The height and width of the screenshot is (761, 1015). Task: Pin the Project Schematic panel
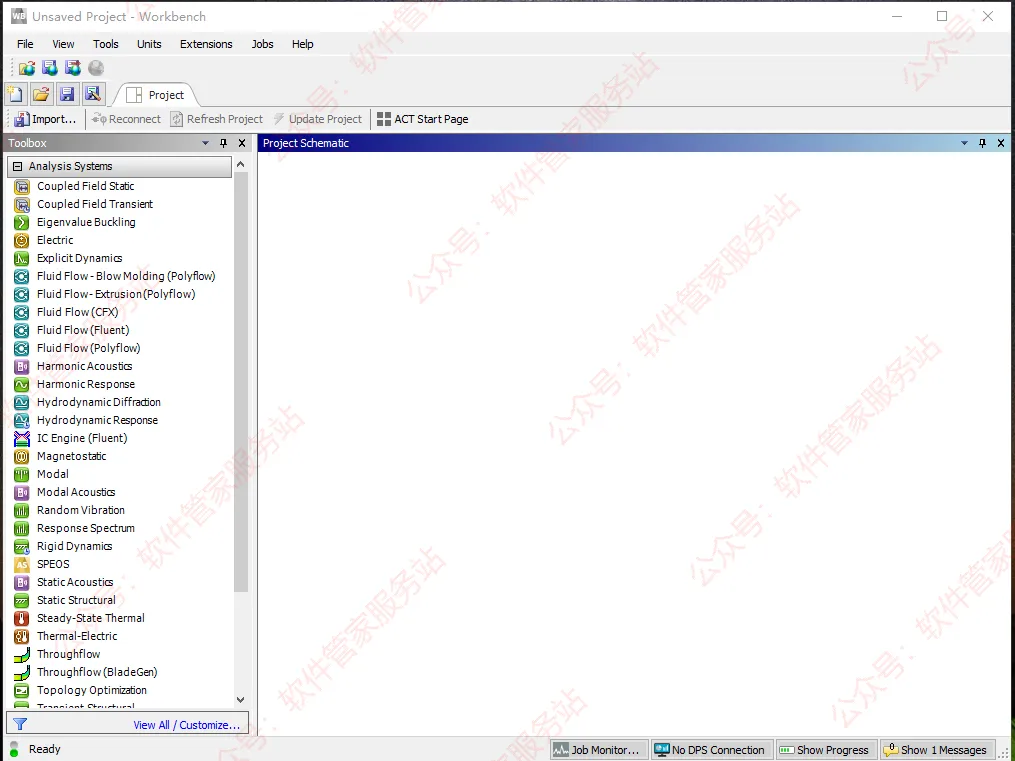click(x=983, y=143)
